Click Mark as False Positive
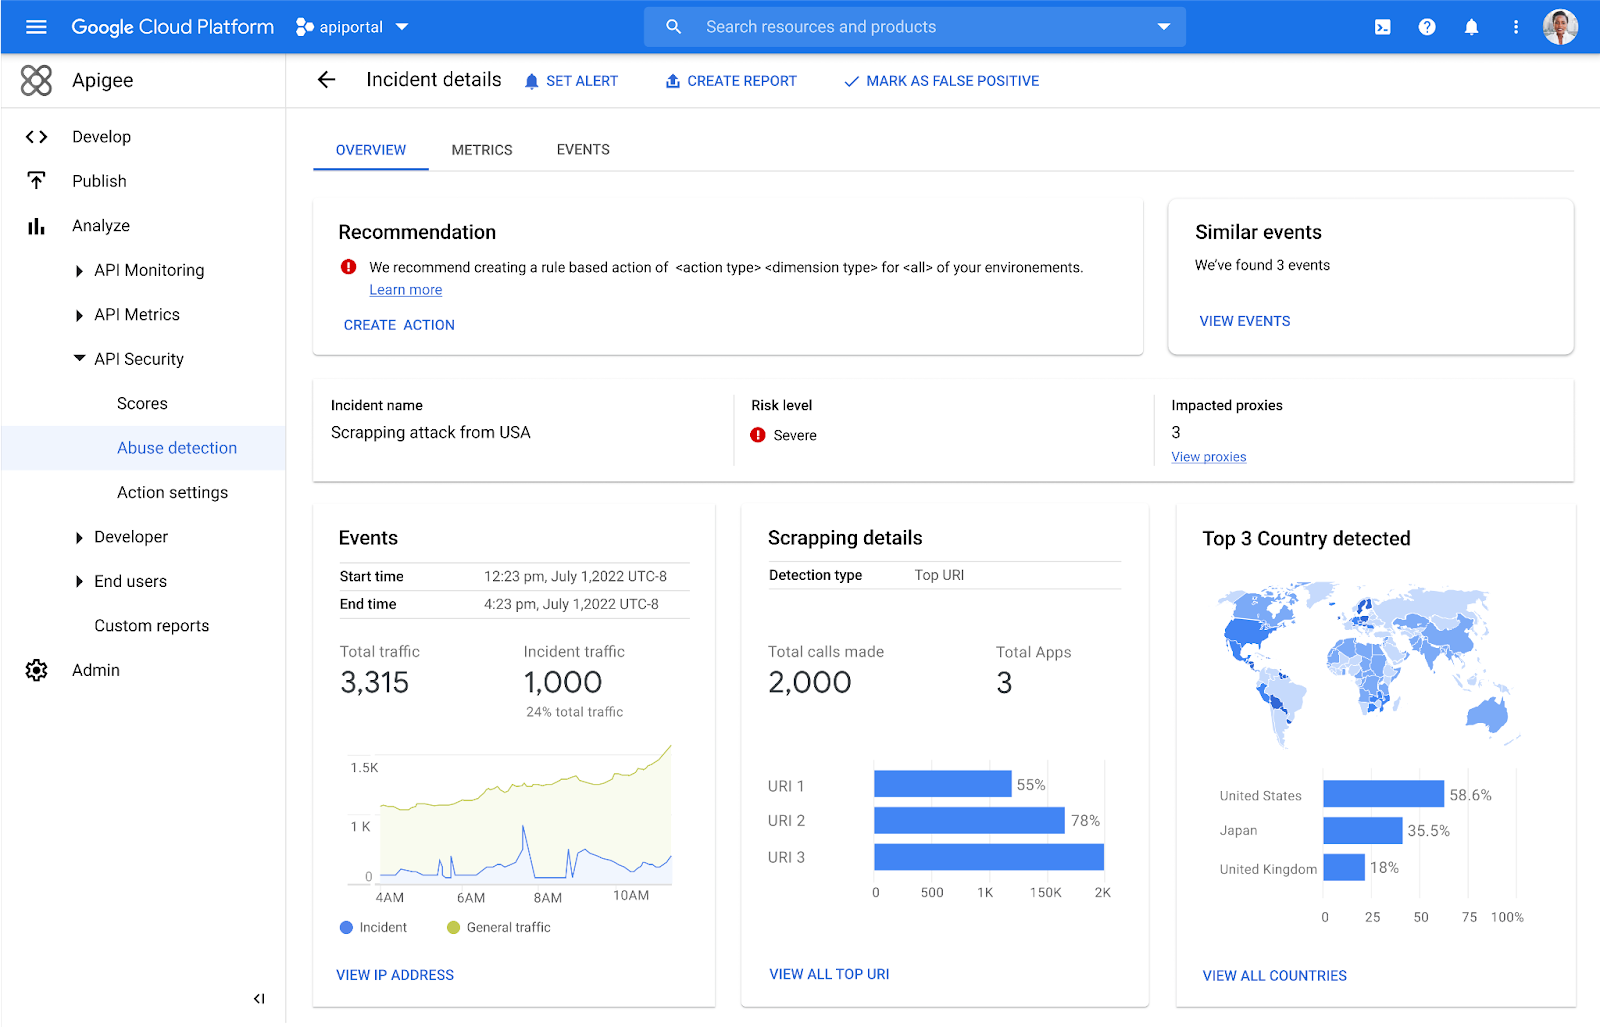 coord(941,81)
